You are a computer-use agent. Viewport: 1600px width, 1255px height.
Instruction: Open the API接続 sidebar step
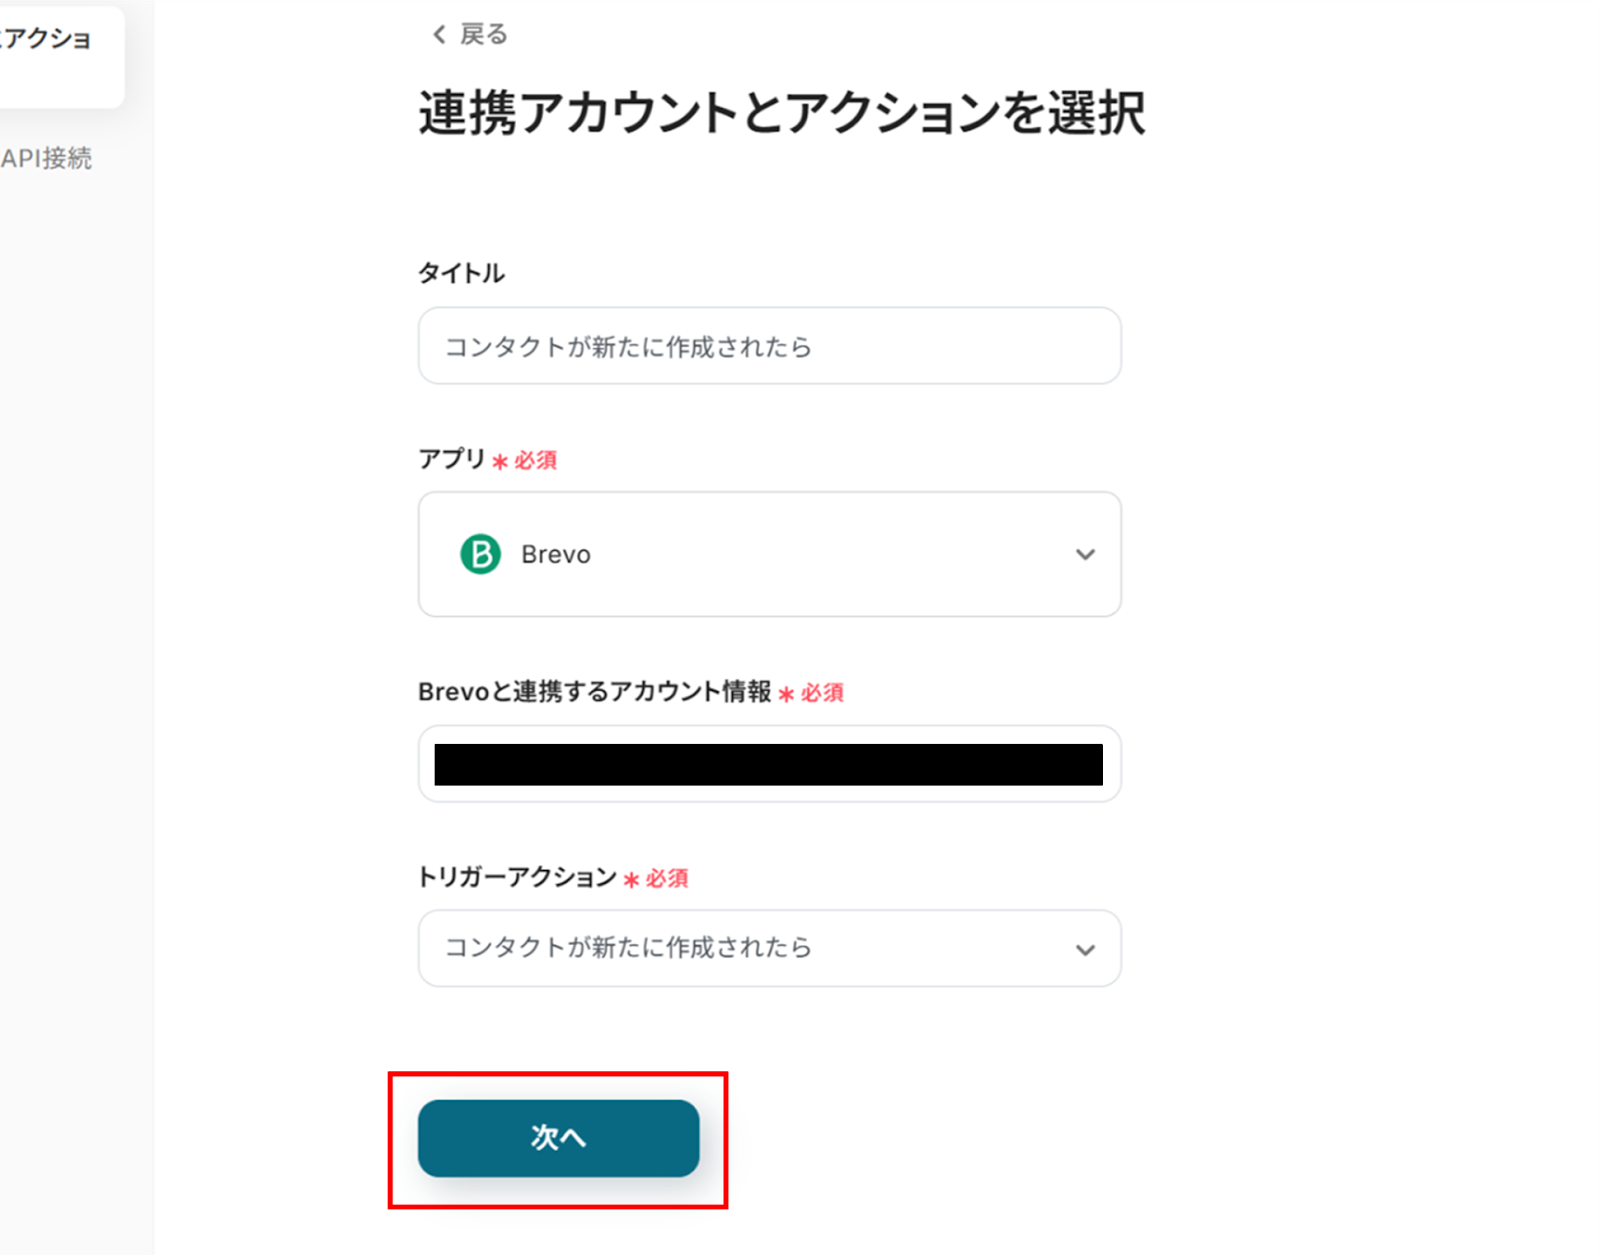(x=47, y=158)
